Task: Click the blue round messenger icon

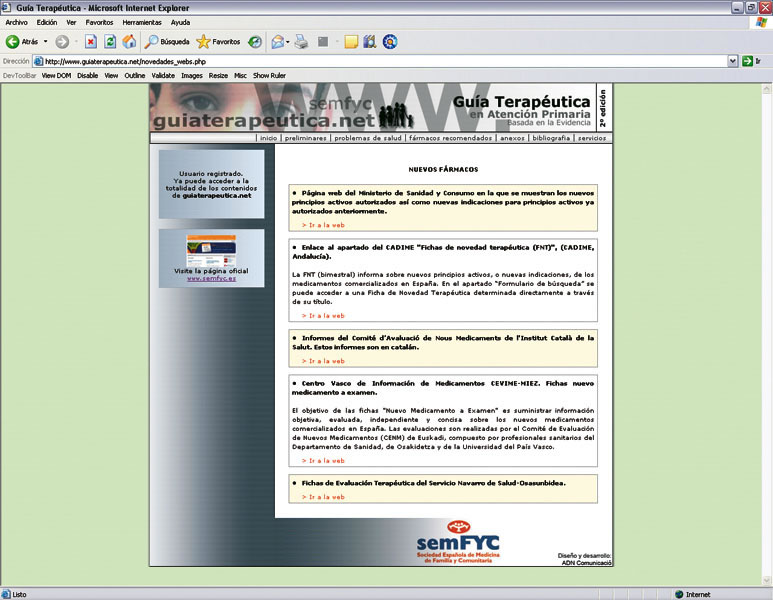Action: (390, 42)
